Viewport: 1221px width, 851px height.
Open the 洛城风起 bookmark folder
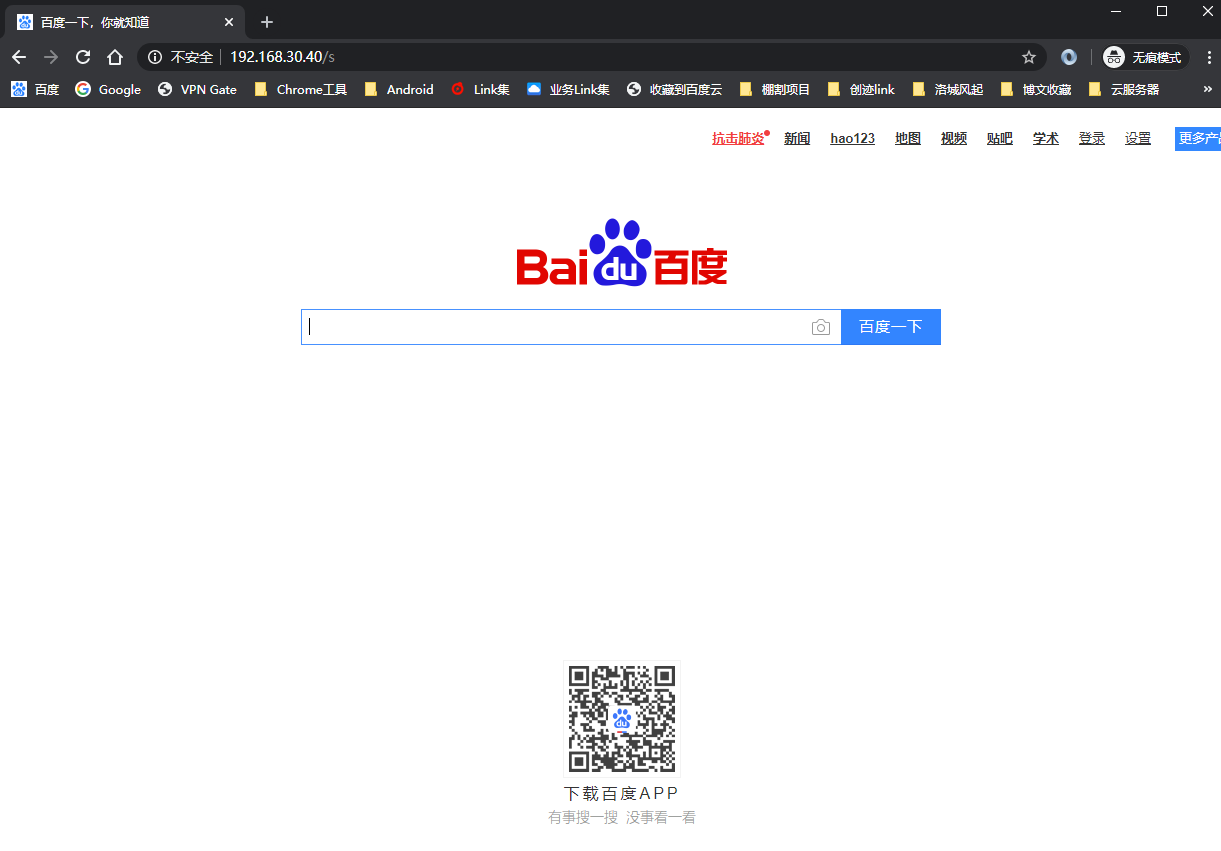(x=947, y=89)
